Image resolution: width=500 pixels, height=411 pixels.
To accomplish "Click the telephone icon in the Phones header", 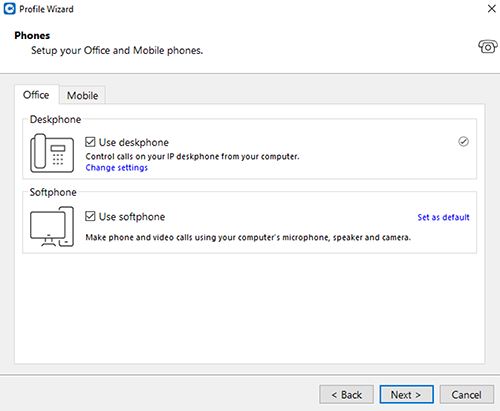I will point(488,47).
